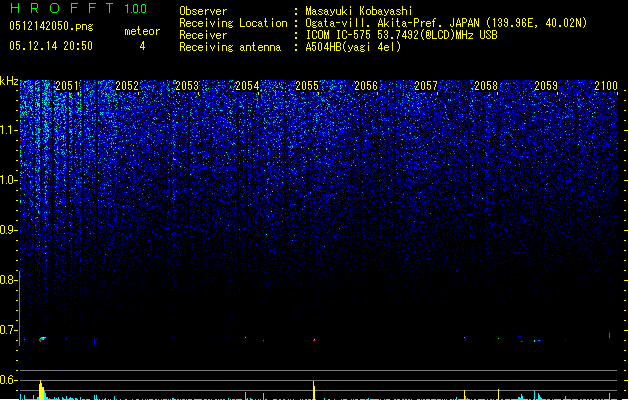Viewport: 629px width, 400px height.
Task: Click the meteor echo spot near 2055
Action: [x=314, y=340]
